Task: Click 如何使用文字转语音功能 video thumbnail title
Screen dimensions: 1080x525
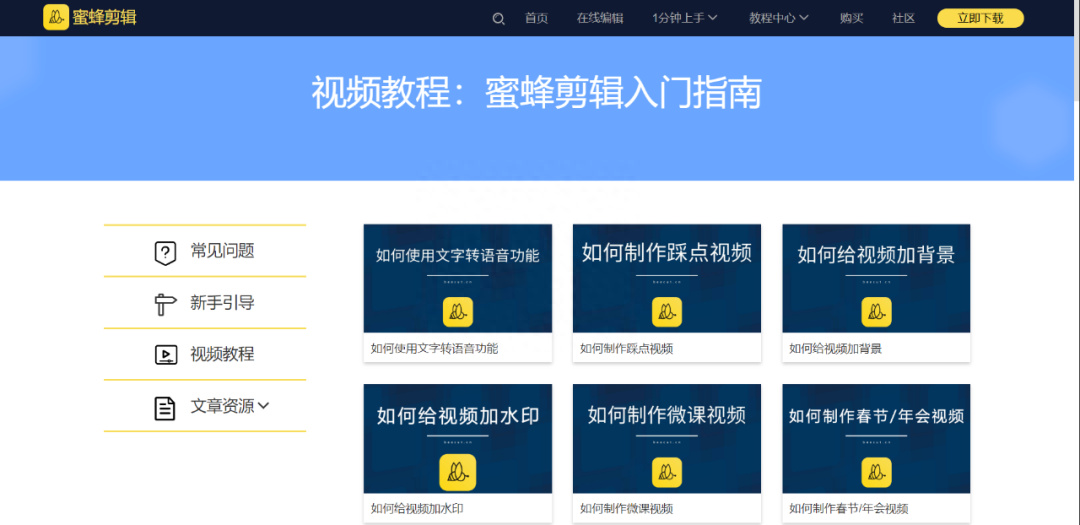Action: 457,256
